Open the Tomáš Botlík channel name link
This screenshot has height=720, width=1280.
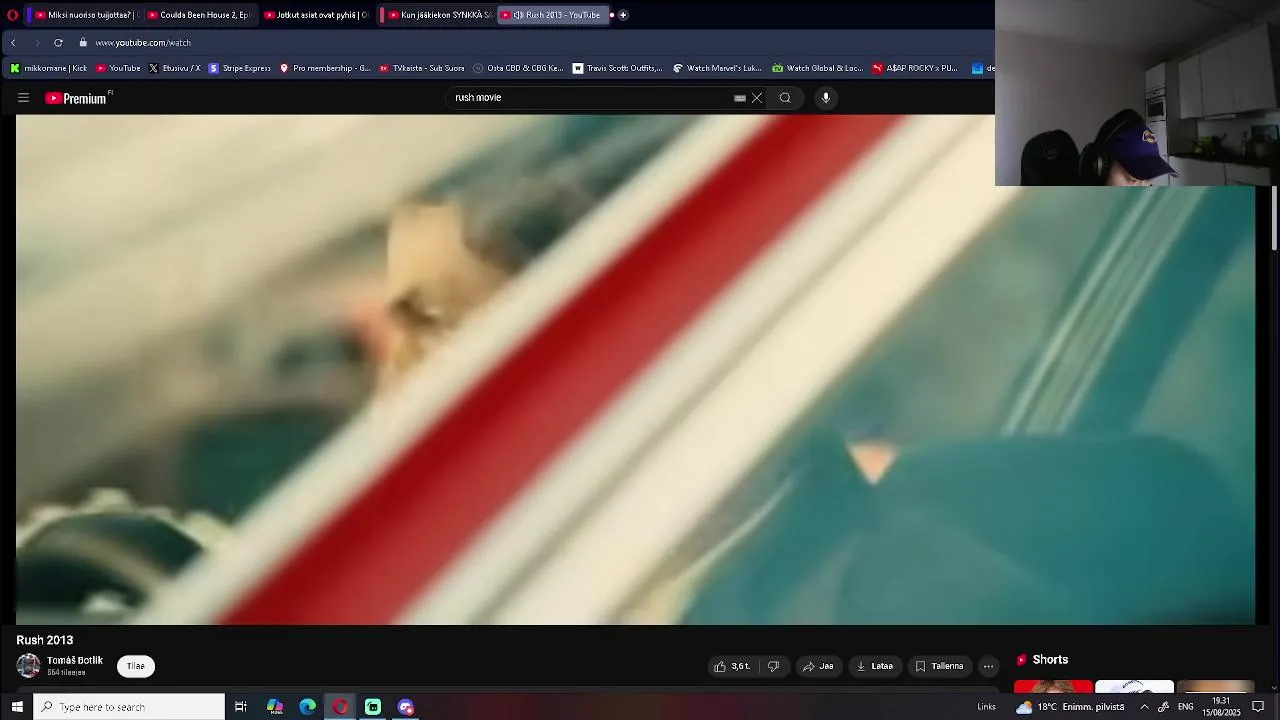(75, 661)
